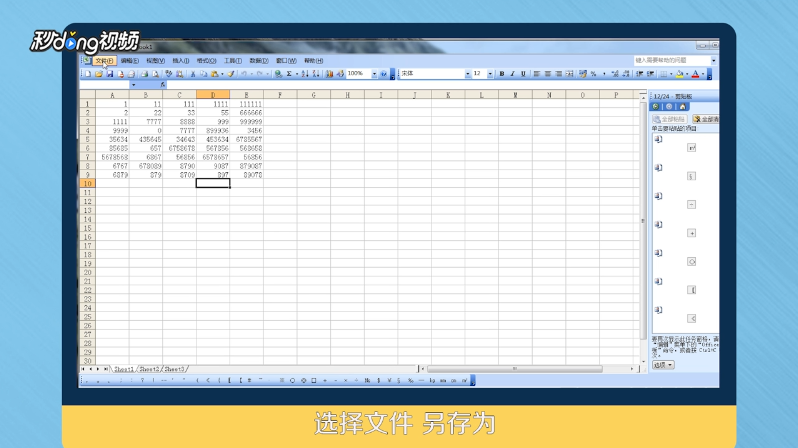Open the 100% zoom dropdown
The width and height of the screenshot is (798, 448).
374,74
